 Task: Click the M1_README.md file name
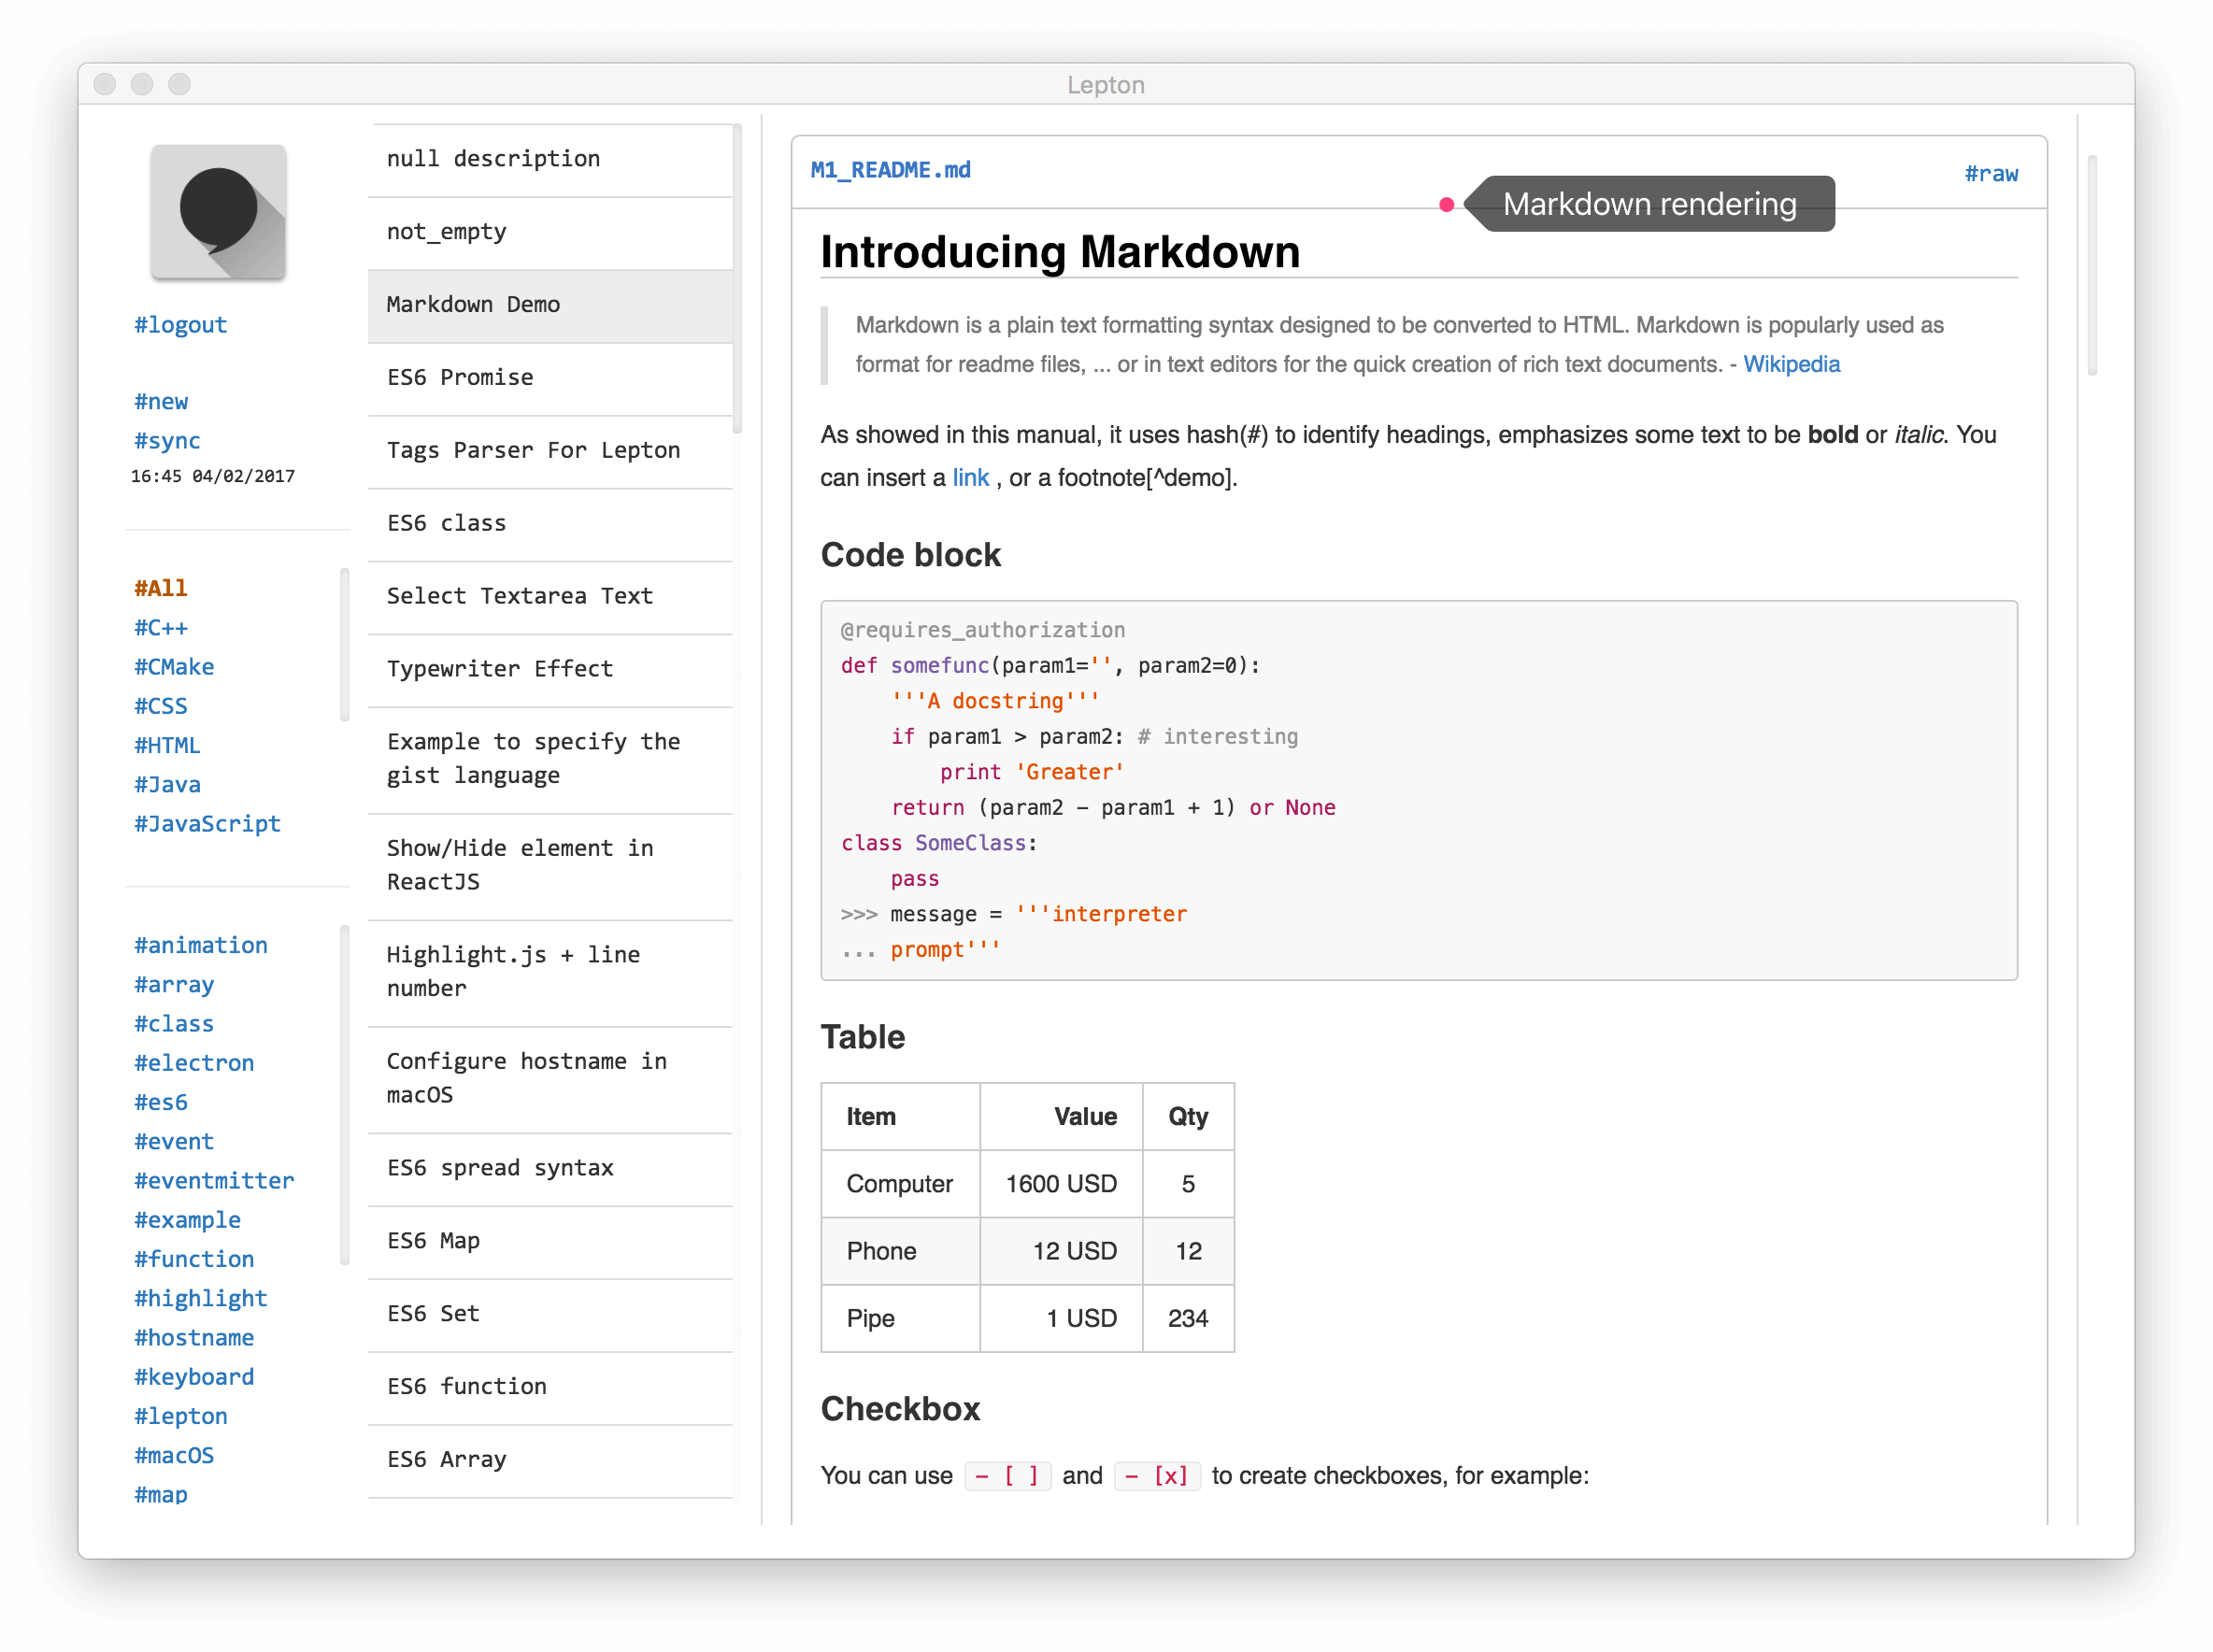(x=890, y=170)
